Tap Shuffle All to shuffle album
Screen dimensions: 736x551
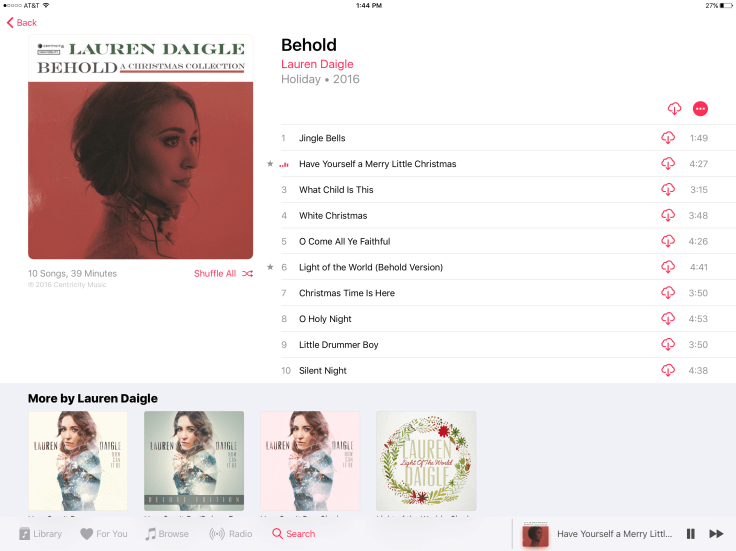pyautogui.click(x=223, y=274)
